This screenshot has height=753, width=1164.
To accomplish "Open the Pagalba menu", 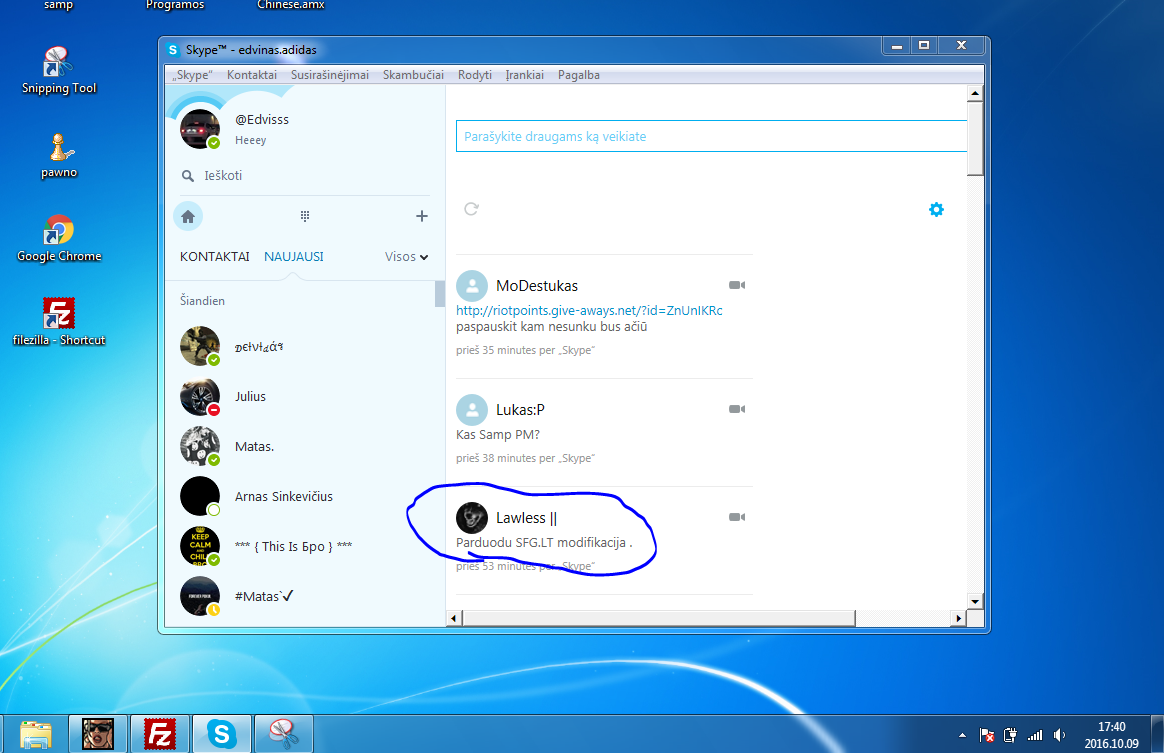I will pyautogui.click(x=579, y=75).
